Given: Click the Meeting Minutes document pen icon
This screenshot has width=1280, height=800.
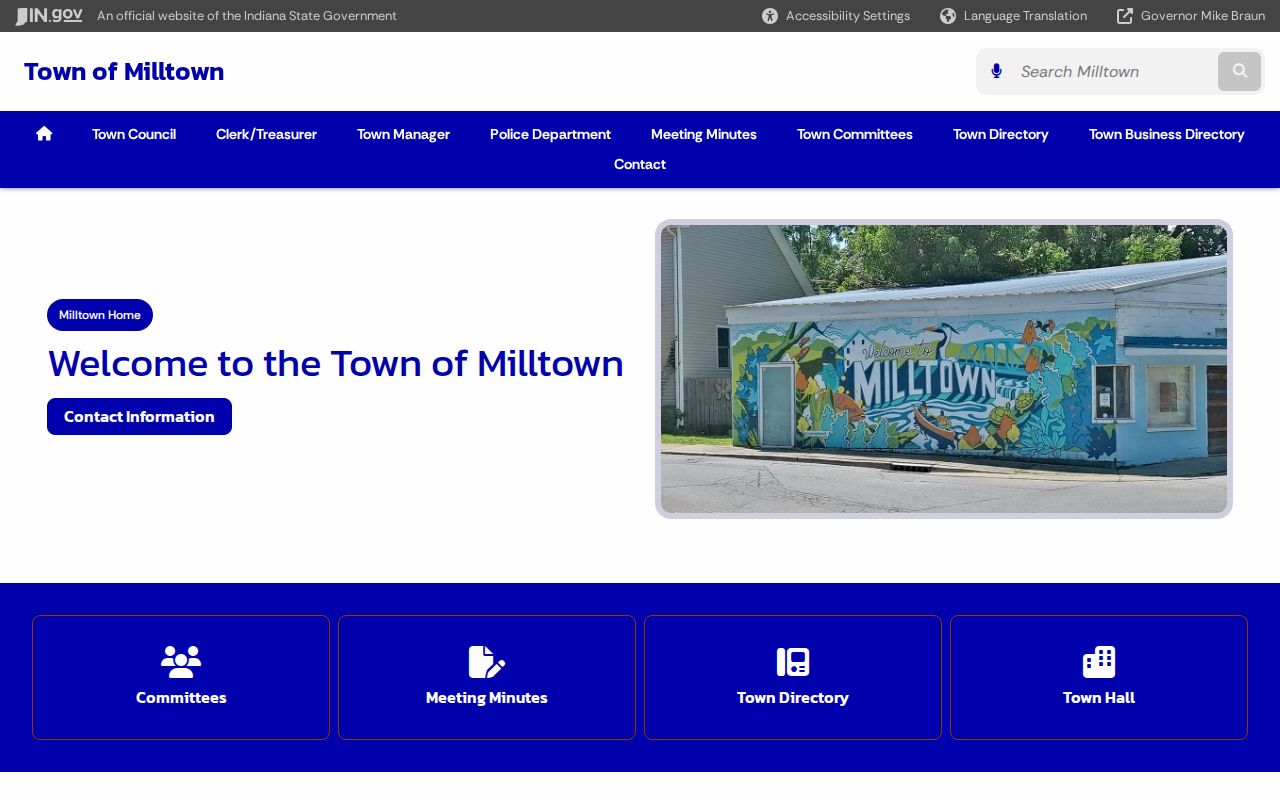Looking at the screenshot, I should tap(487, 661).
